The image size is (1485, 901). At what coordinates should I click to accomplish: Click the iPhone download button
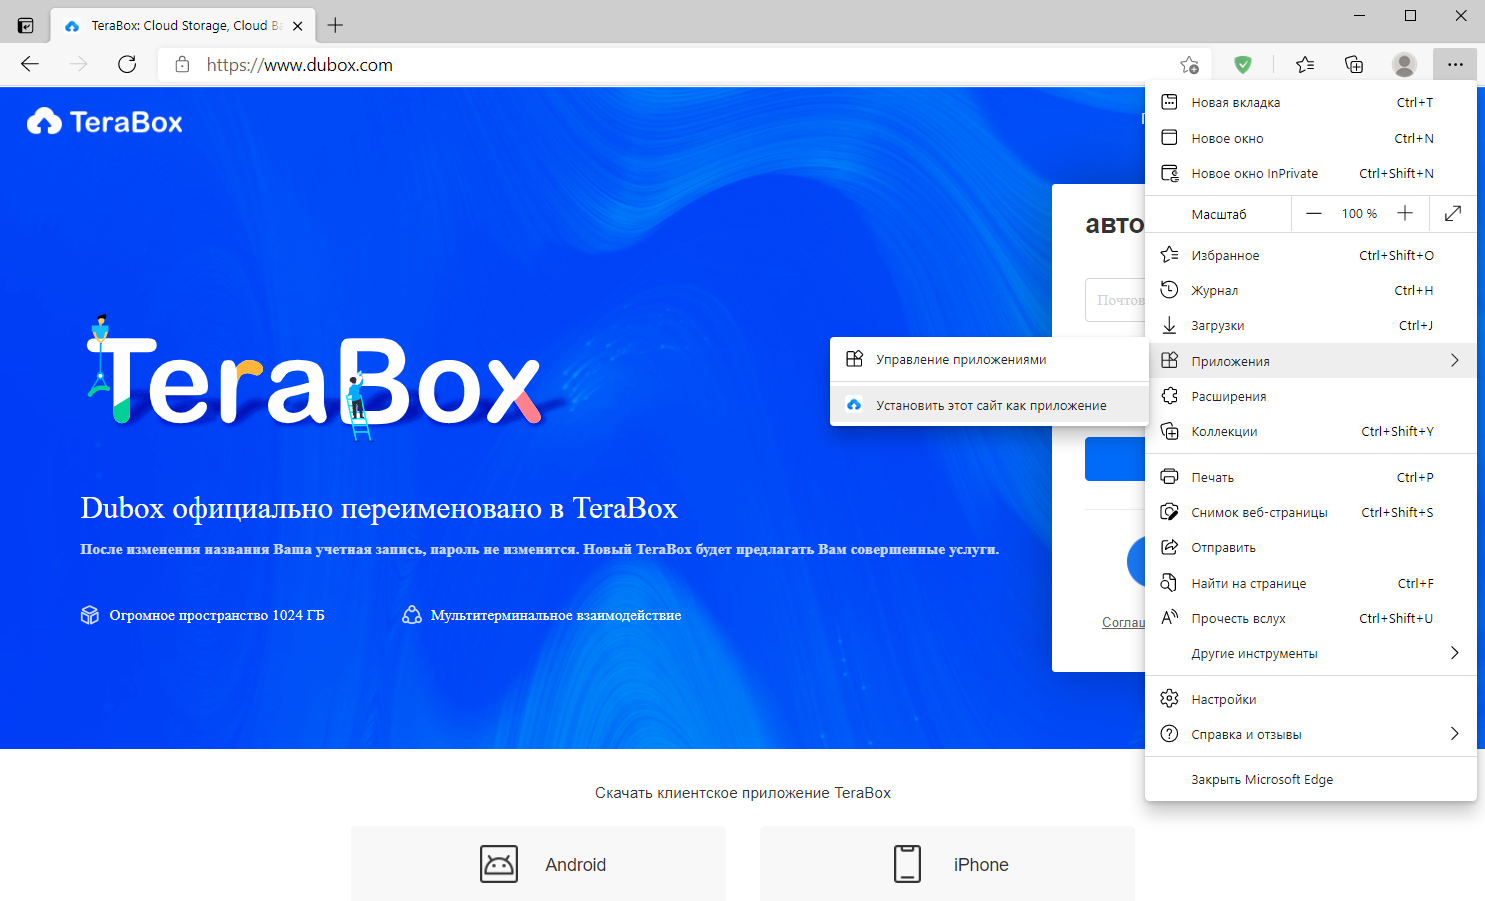tap(947, 864)
